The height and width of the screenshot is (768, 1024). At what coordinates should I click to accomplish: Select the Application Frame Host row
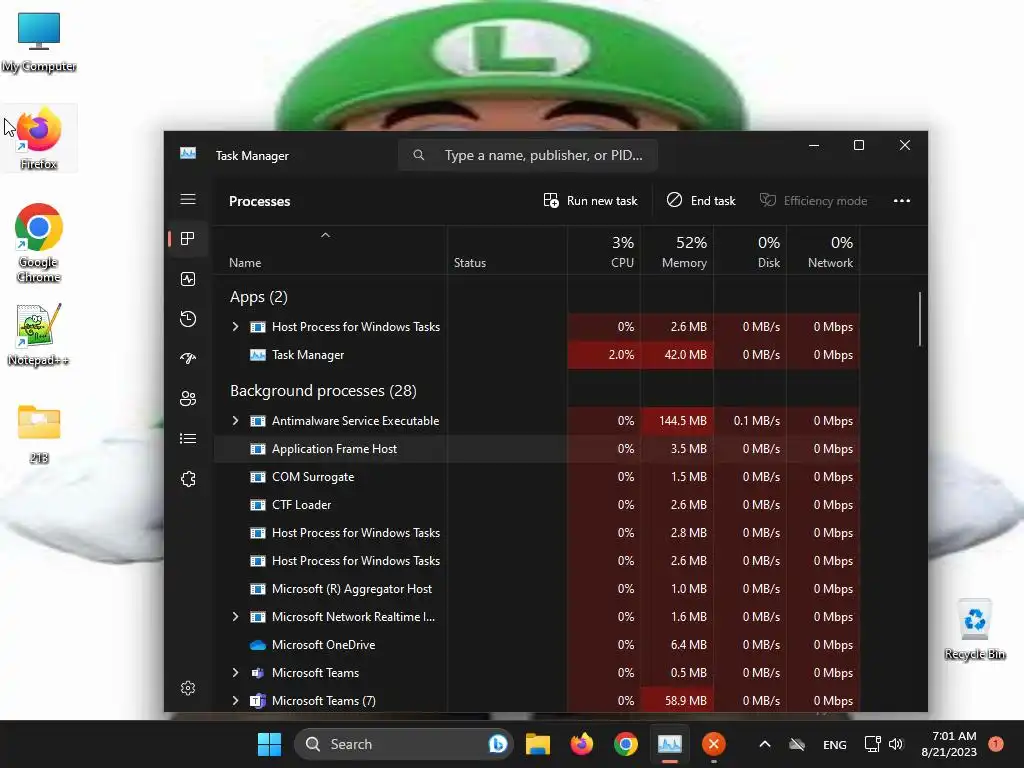click(x=537, y=449)
